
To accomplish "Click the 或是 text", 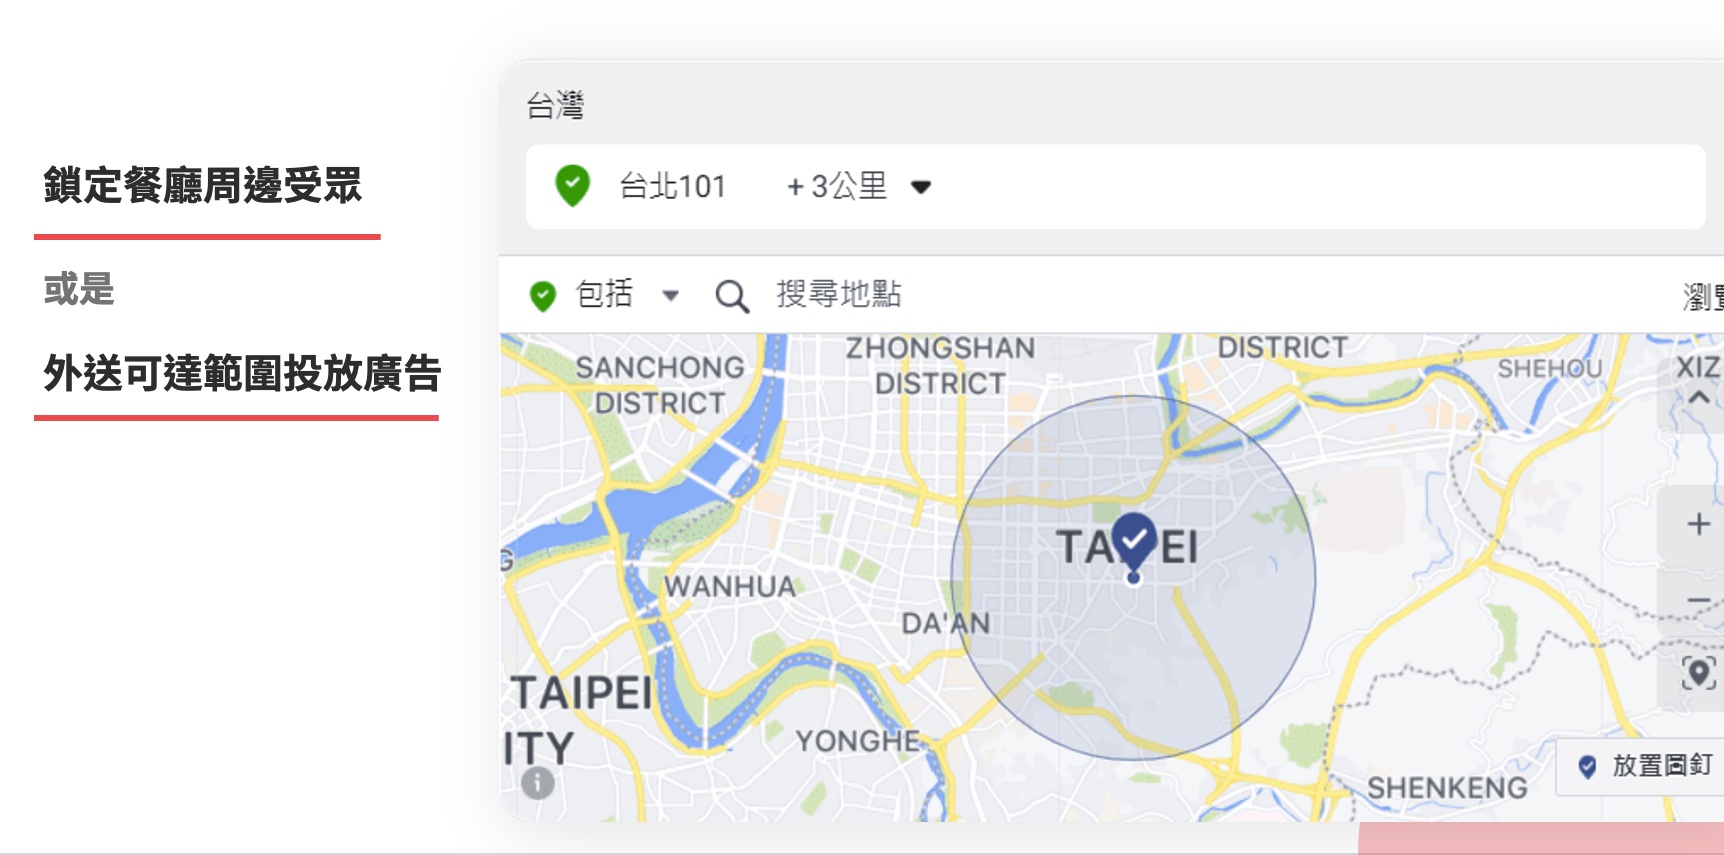I will coord(79,289).
